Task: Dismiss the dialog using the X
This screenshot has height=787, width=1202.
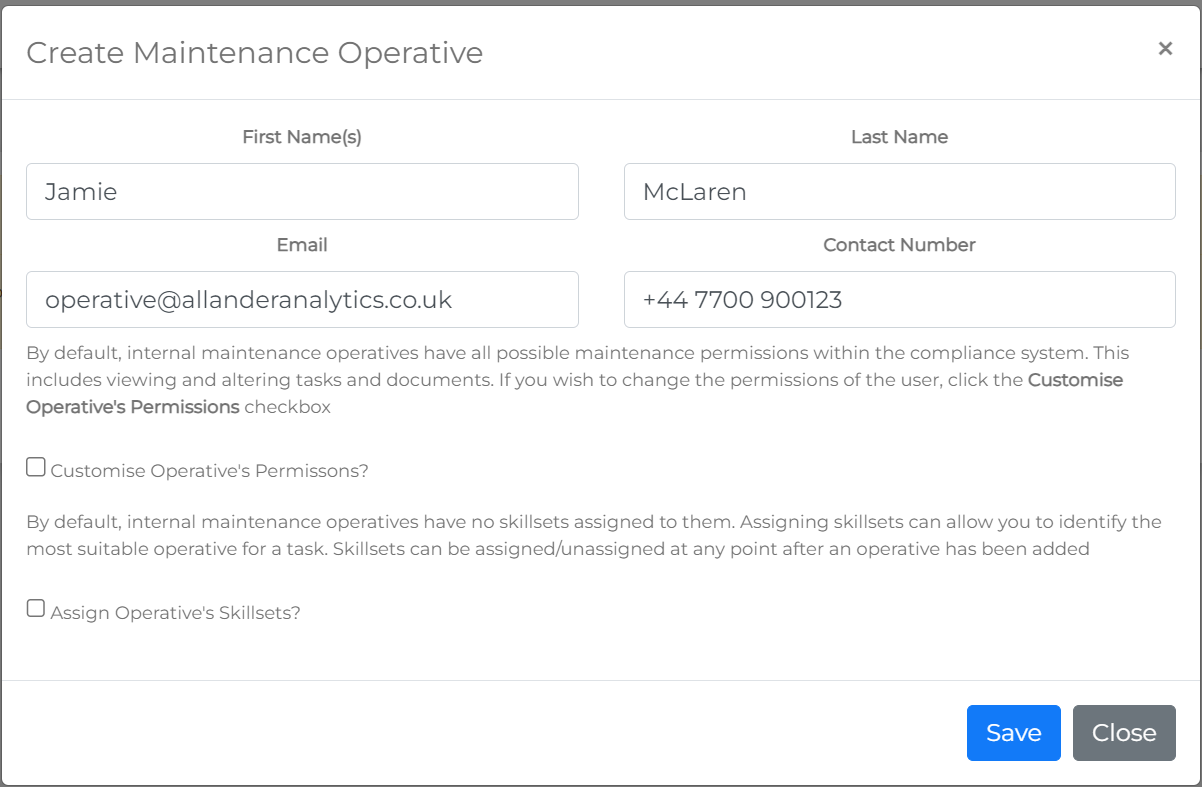Action: pos(1165,48)
